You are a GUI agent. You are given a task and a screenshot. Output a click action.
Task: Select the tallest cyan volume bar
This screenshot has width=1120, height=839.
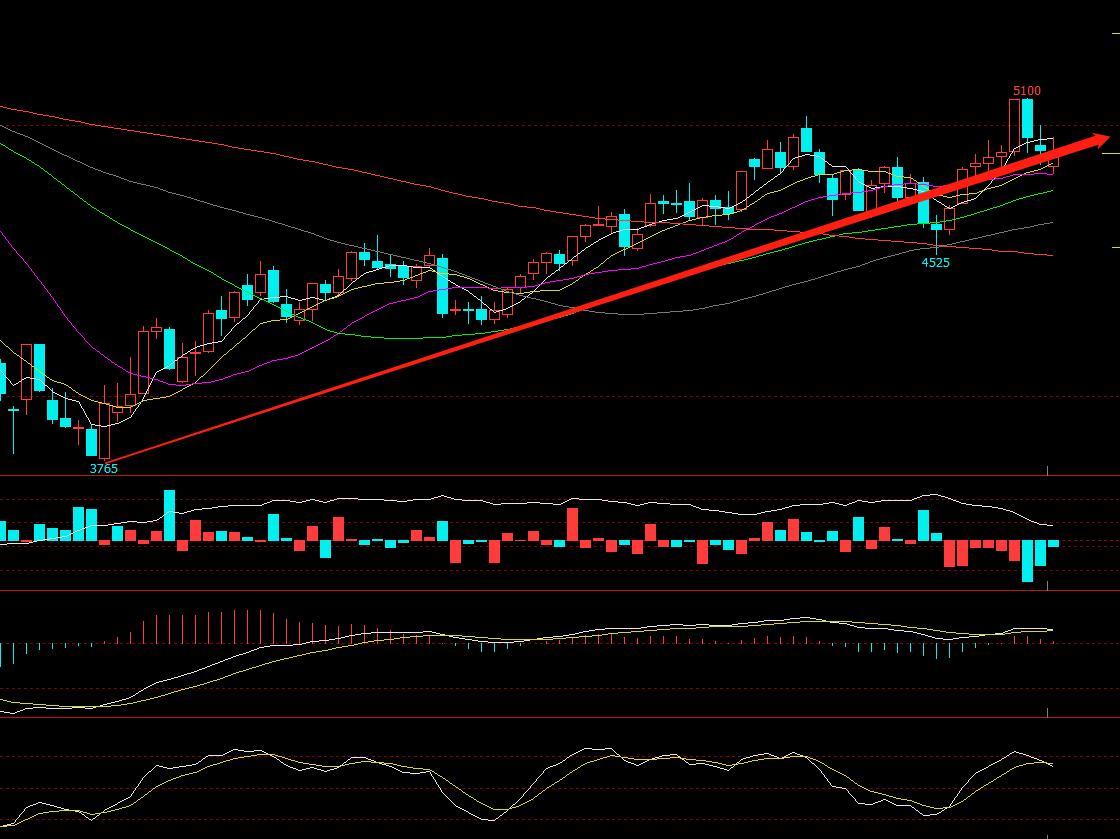(169, 516)
